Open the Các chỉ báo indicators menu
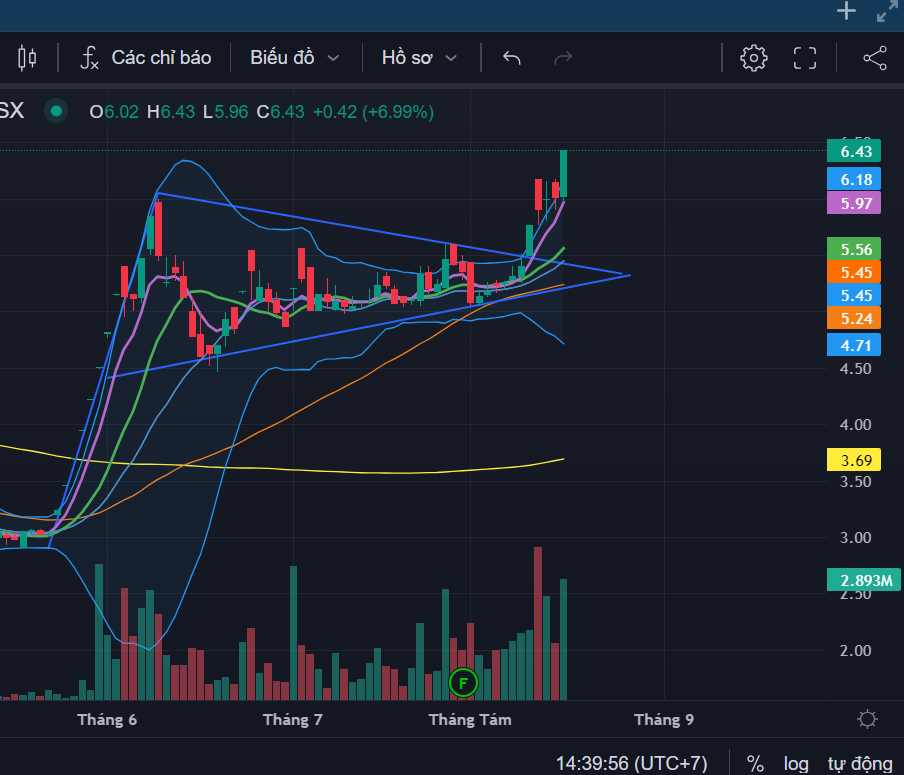Image resolution: width=904 pixels, height=775 pixels. pos(145,58)
